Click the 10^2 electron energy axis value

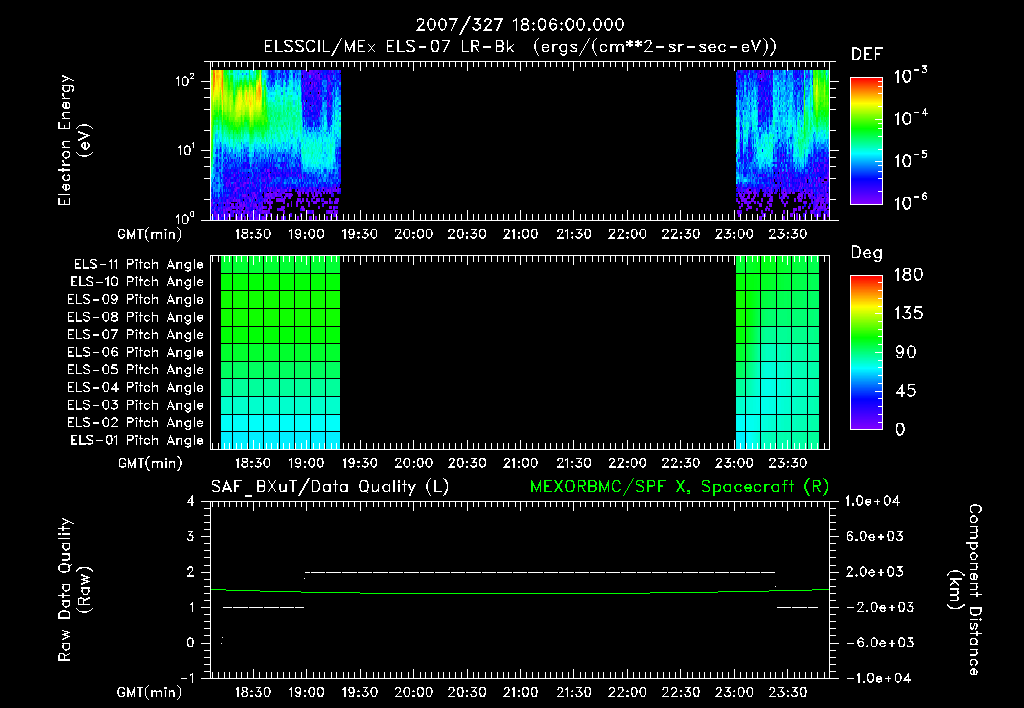185,81
